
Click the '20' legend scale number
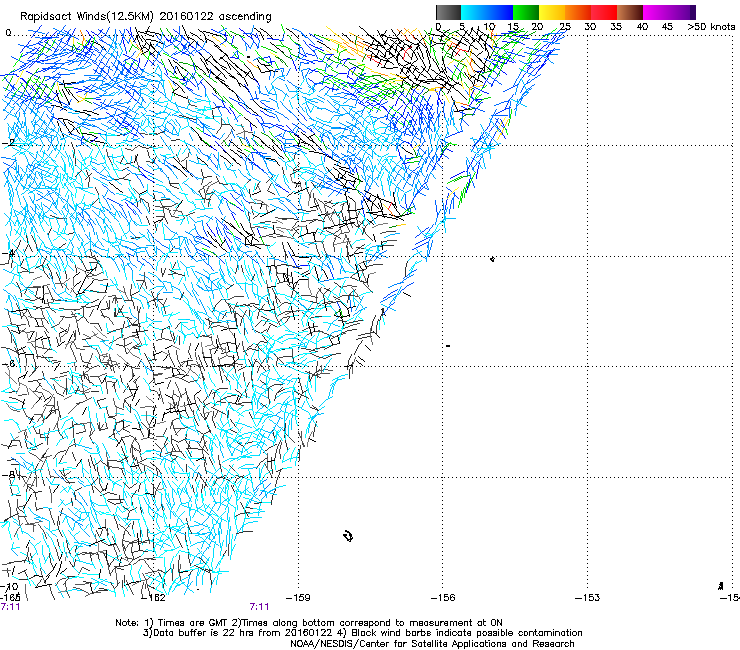tap(537, 27)
